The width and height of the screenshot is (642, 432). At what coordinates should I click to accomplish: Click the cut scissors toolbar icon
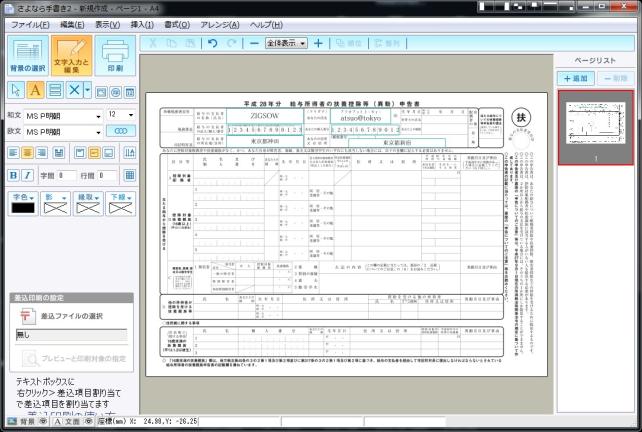[x=153, y=43]
